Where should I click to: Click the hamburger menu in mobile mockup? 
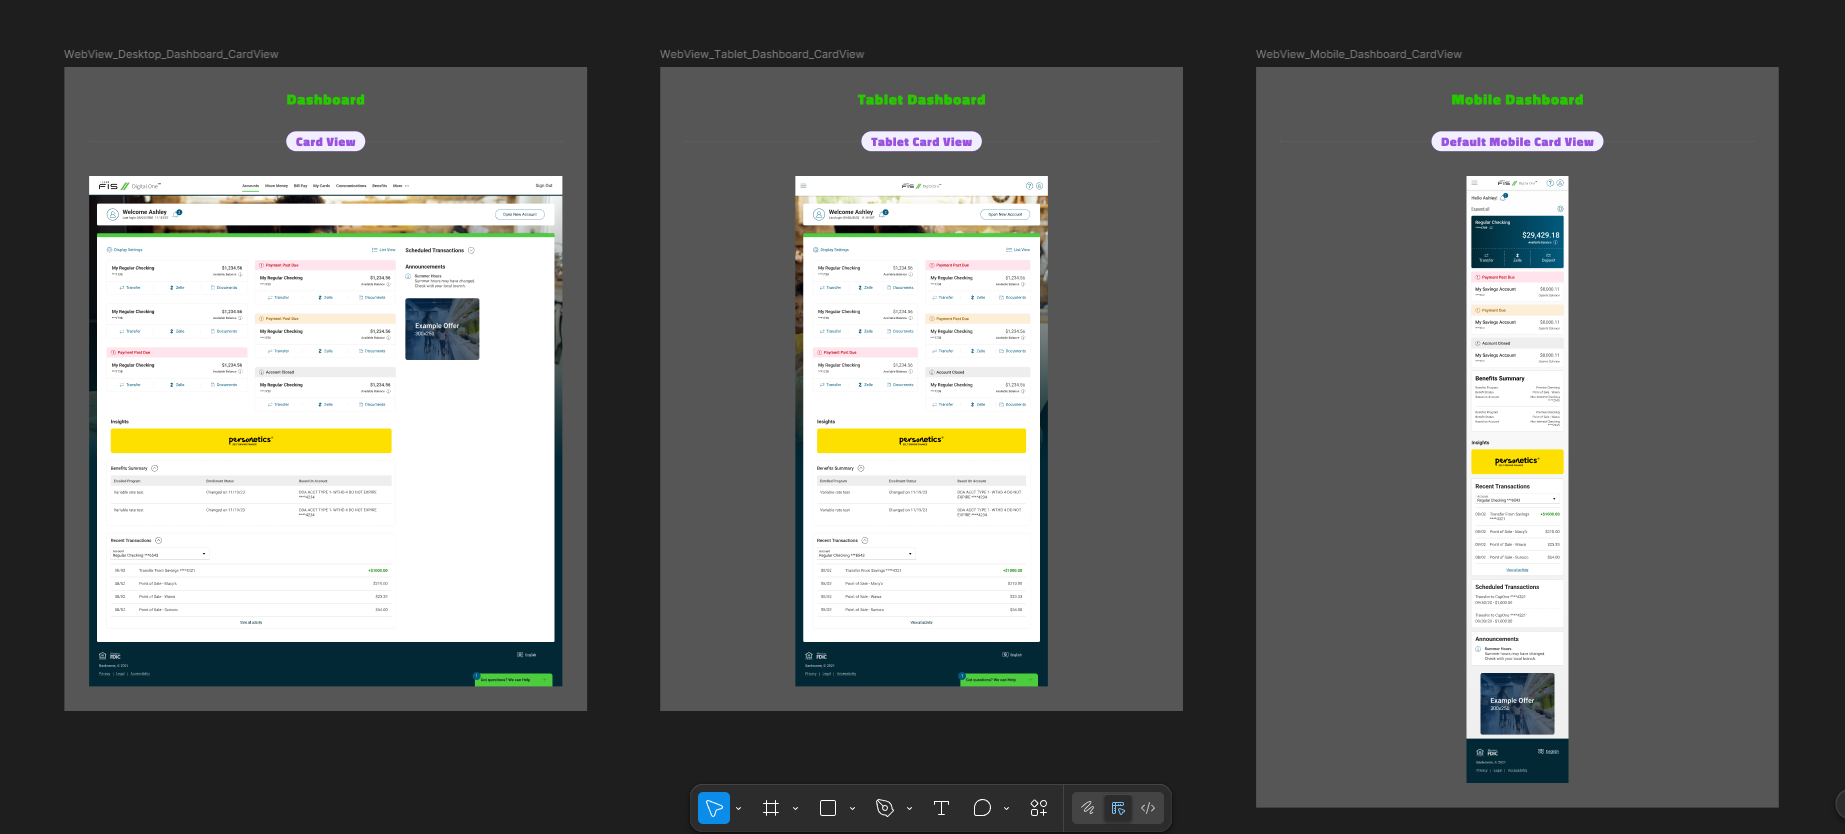point(1474,183)
